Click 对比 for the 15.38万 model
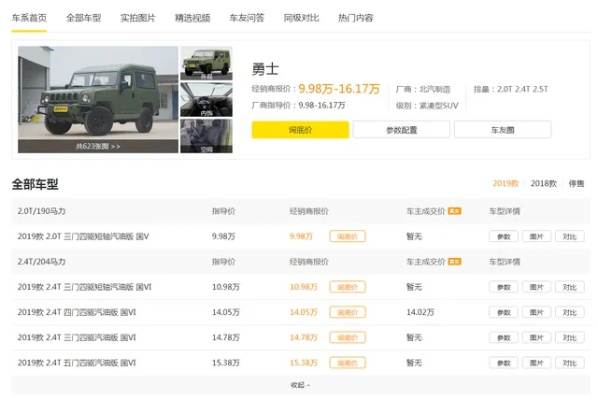This screenshot has height=400, width=598. 569,362
